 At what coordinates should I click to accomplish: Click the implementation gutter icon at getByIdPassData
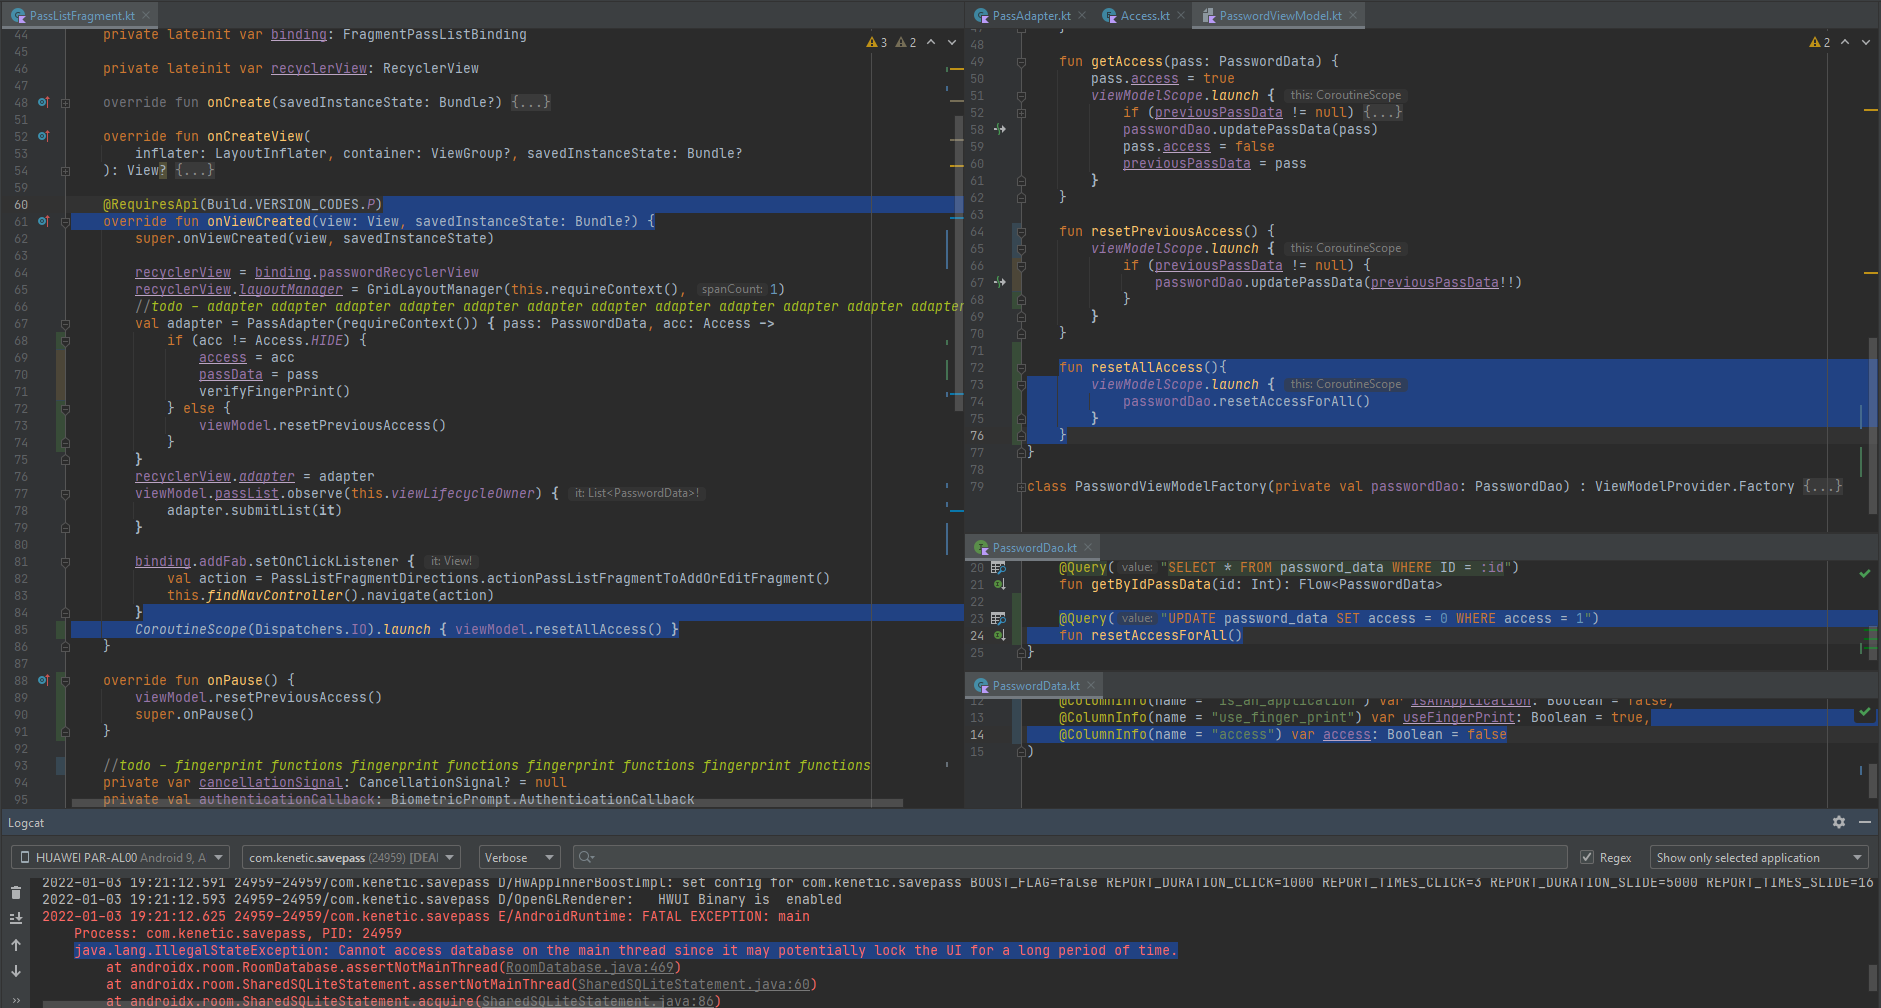click(999, 585)
